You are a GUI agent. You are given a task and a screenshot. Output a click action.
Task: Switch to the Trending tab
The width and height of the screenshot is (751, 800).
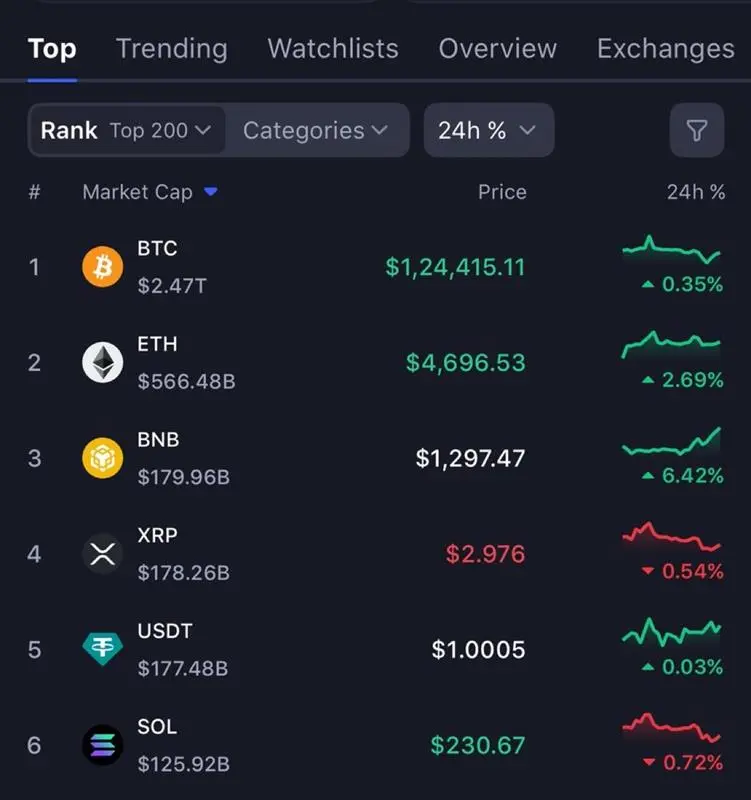pos(171,48)
